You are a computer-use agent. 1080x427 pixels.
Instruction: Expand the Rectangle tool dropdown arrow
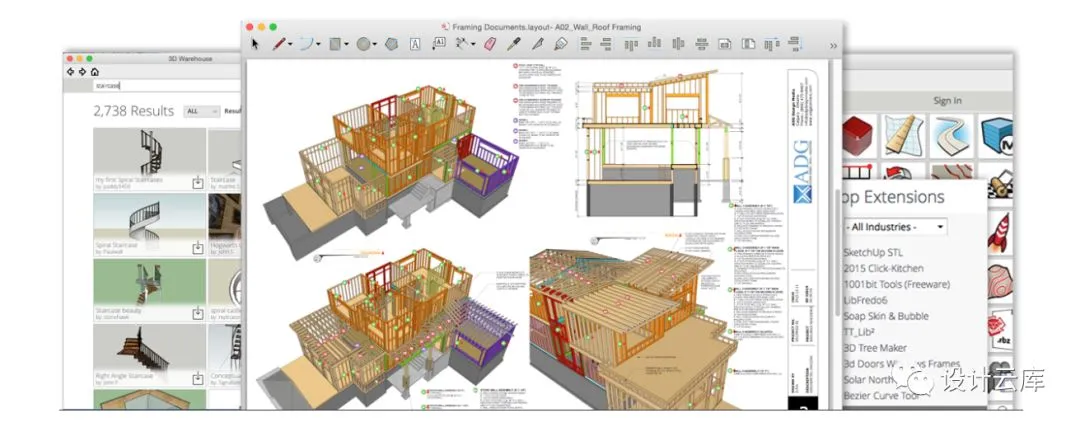tap(346, 44)
